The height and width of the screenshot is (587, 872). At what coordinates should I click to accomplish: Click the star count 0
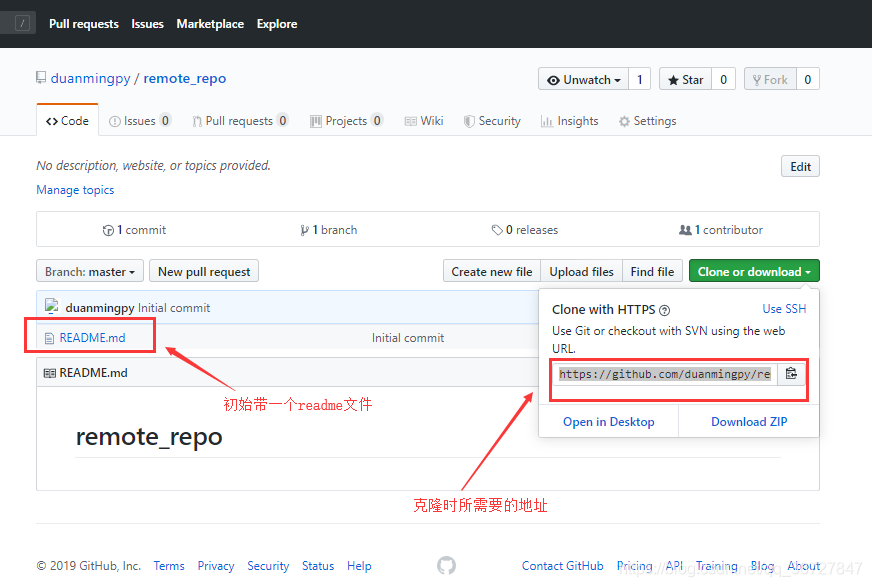723,79
